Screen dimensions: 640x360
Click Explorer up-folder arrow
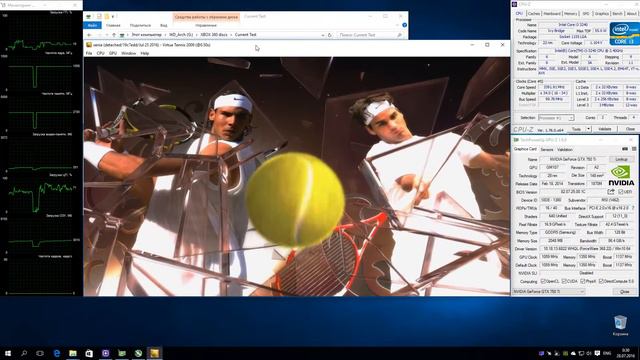[114, 35]
